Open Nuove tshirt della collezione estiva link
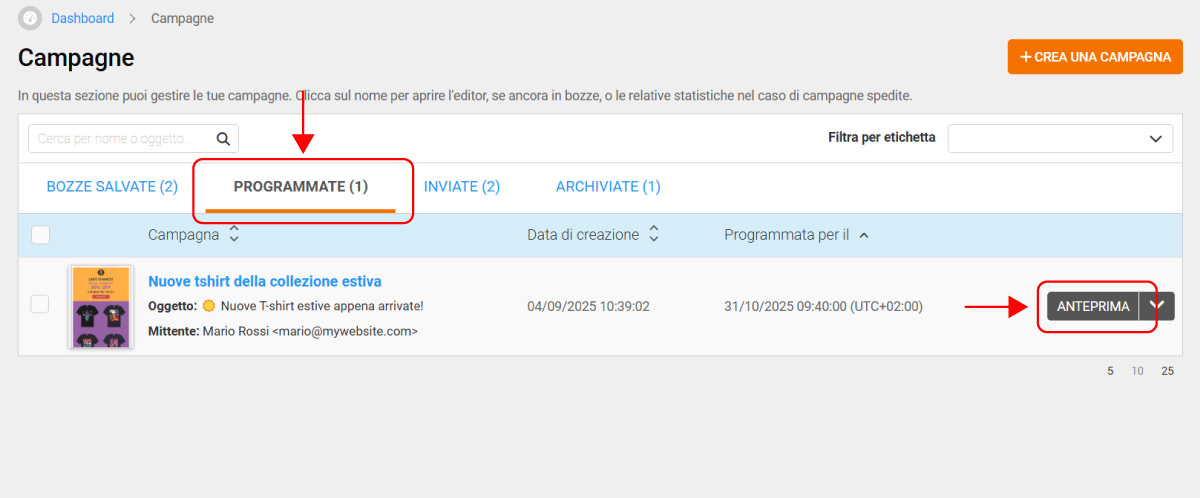This screenshot has height=498, width=1200. (265, 282)
